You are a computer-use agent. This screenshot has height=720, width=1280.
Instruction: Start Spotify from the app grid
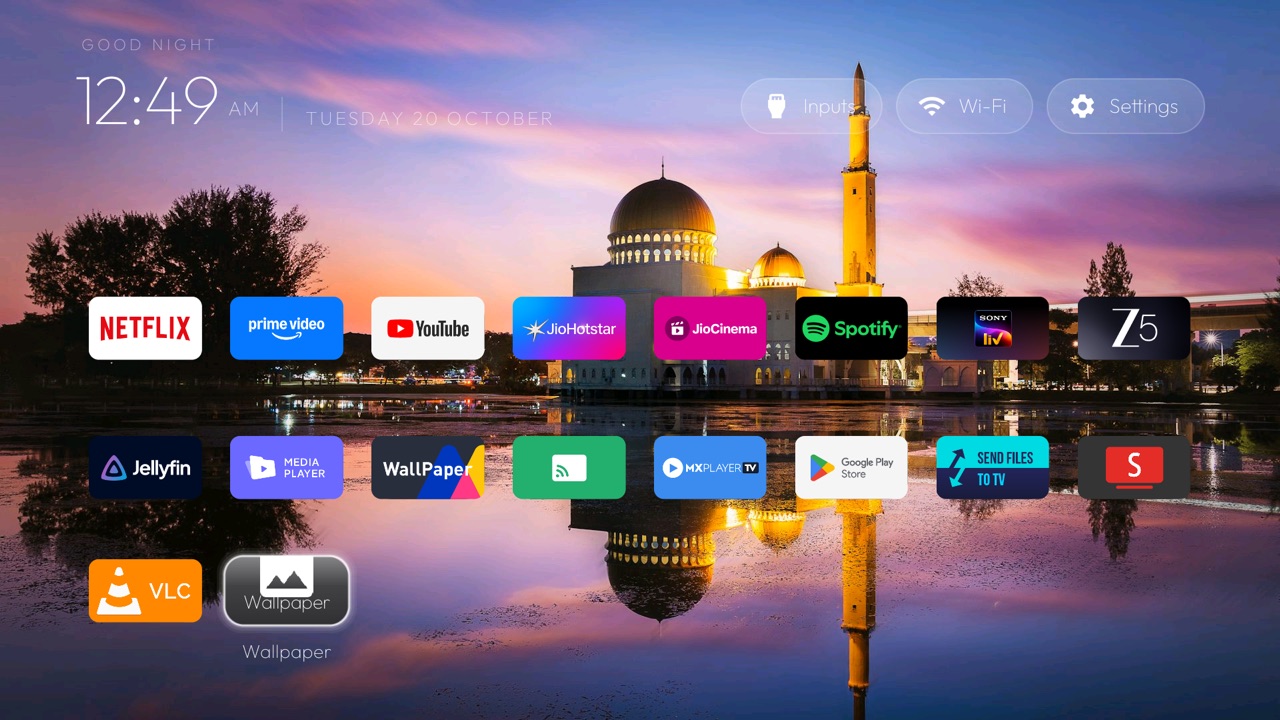coord(851,328)
